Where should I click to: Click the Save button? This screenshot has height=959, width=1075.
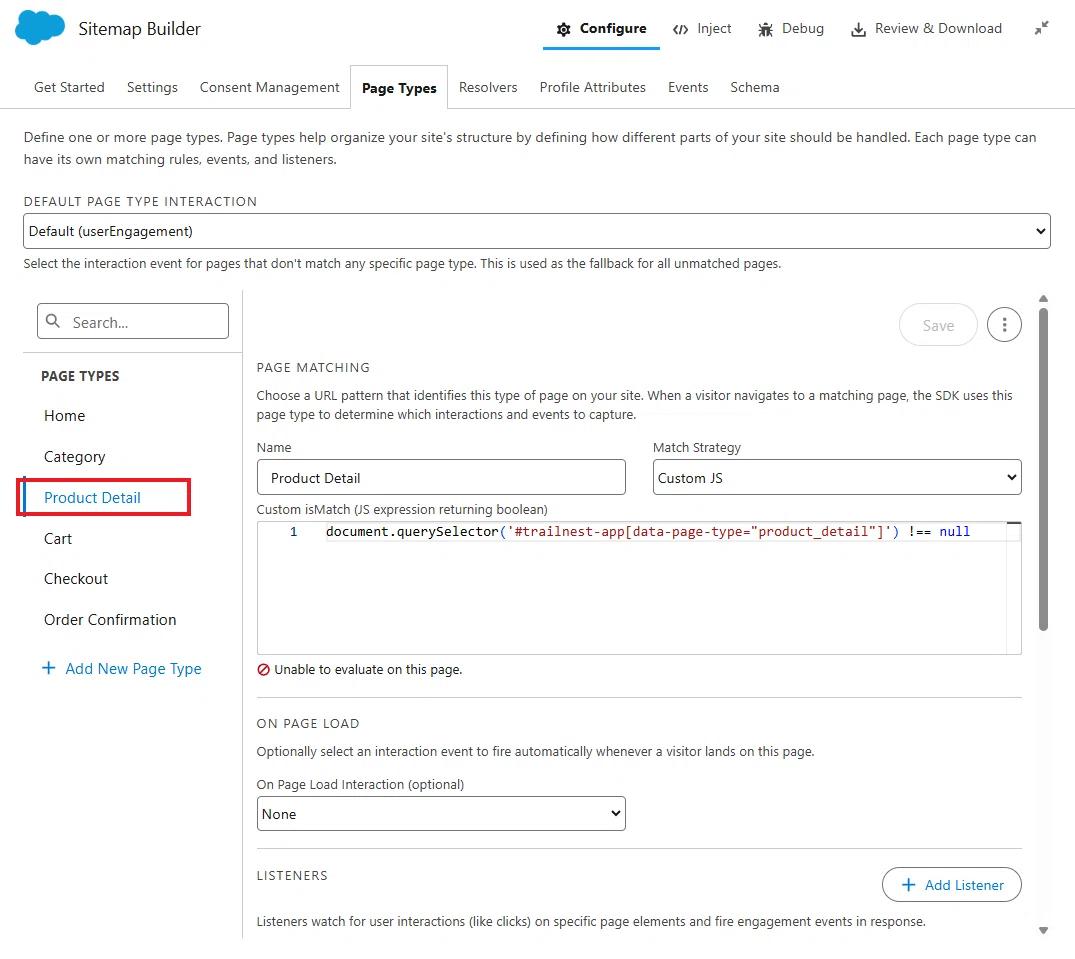[938, 325]
